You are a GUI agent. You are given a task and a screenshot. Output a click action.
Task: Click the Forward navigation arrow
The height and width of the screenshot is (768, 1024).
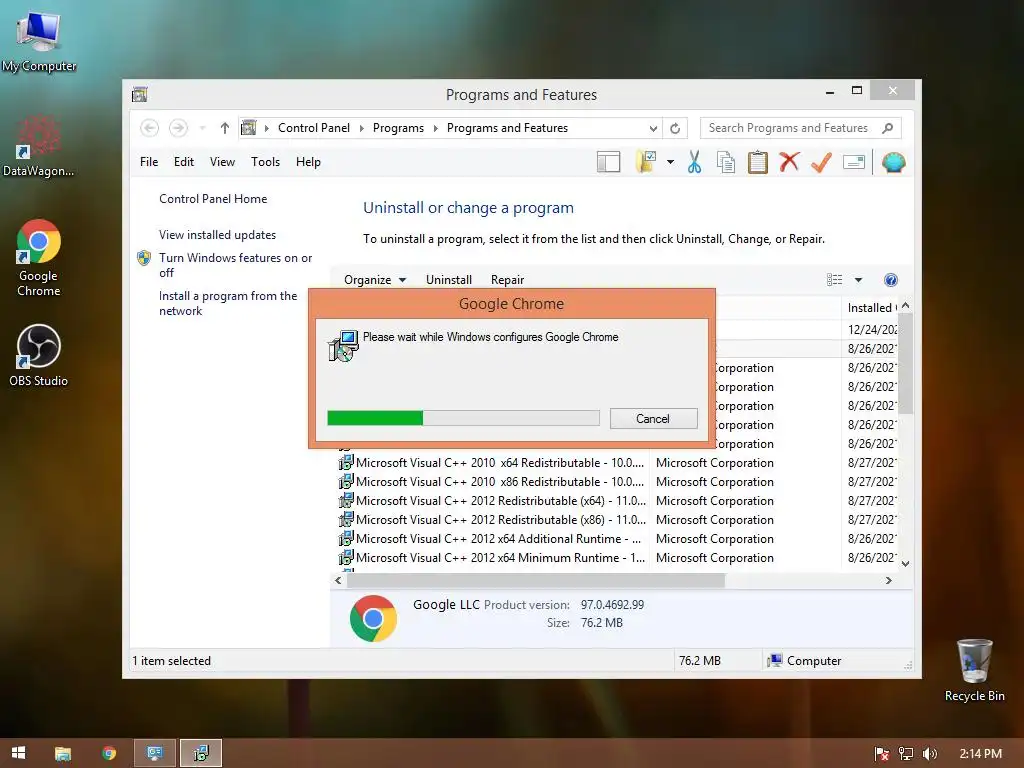click(178, 128)
